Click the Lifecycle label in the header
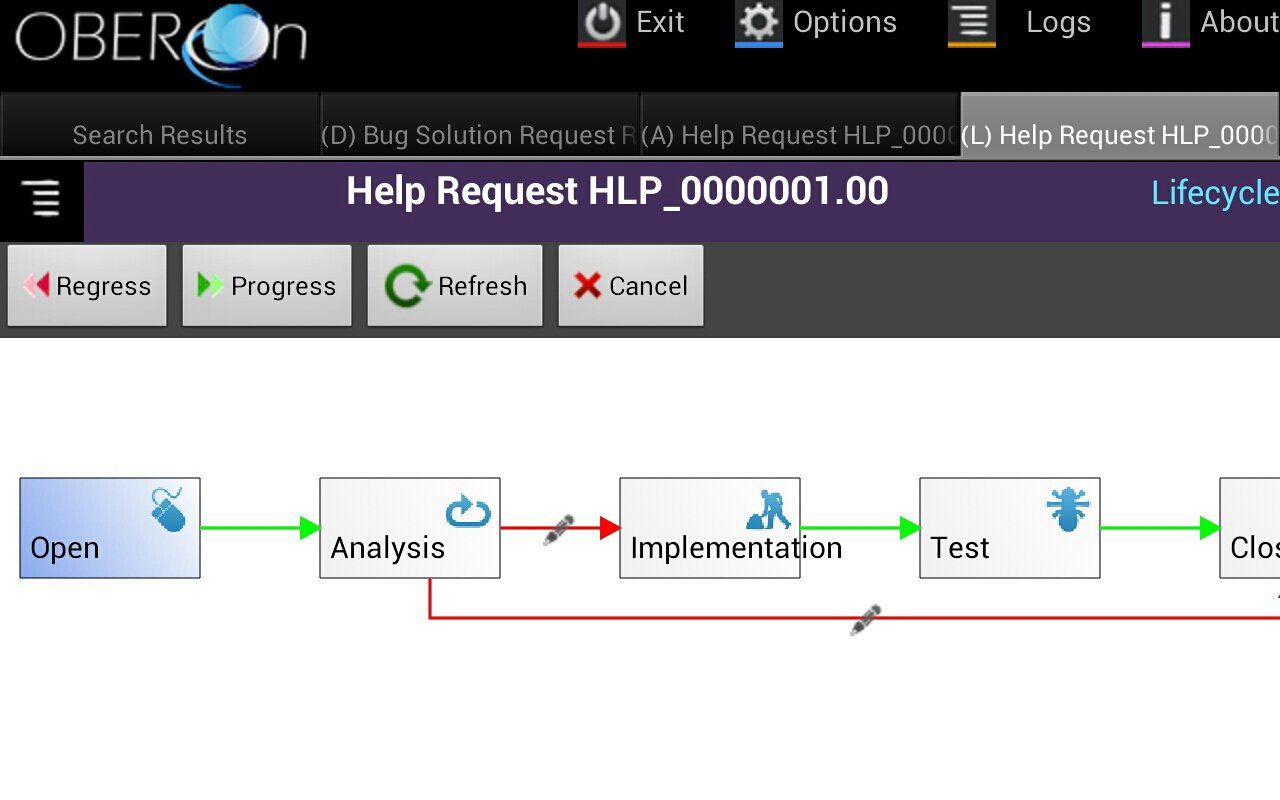1280x800 pixels. [1215, 193]
